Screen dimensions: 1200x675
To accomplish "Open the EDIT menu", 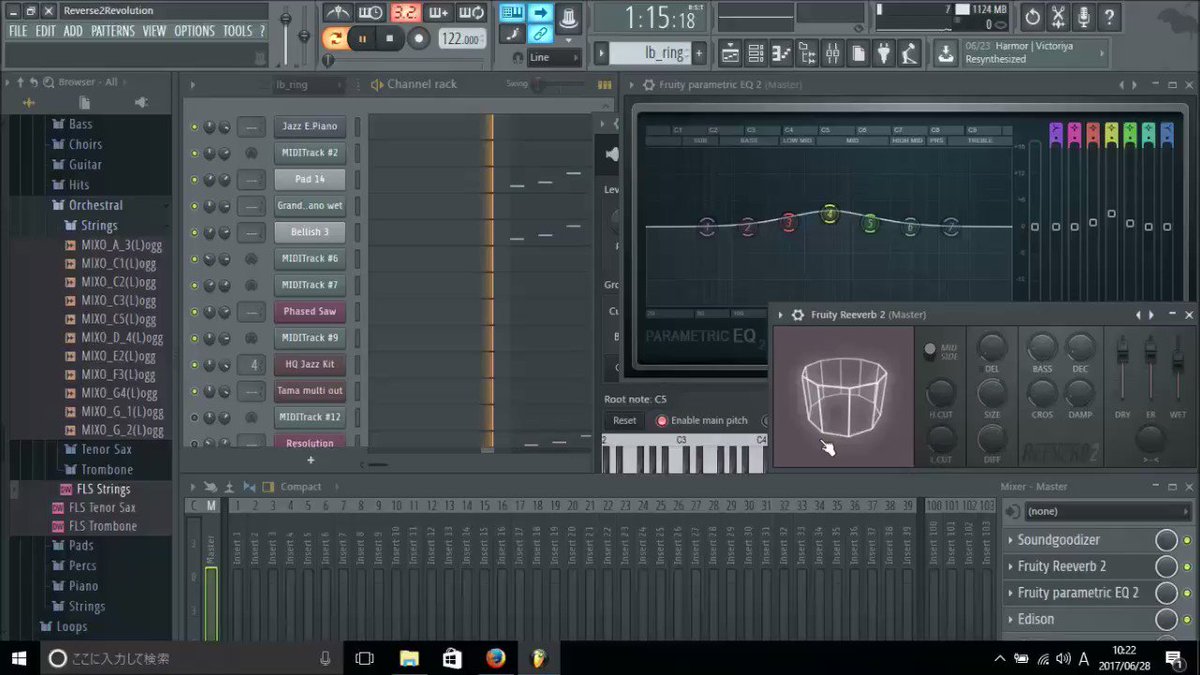I will 45,31.
